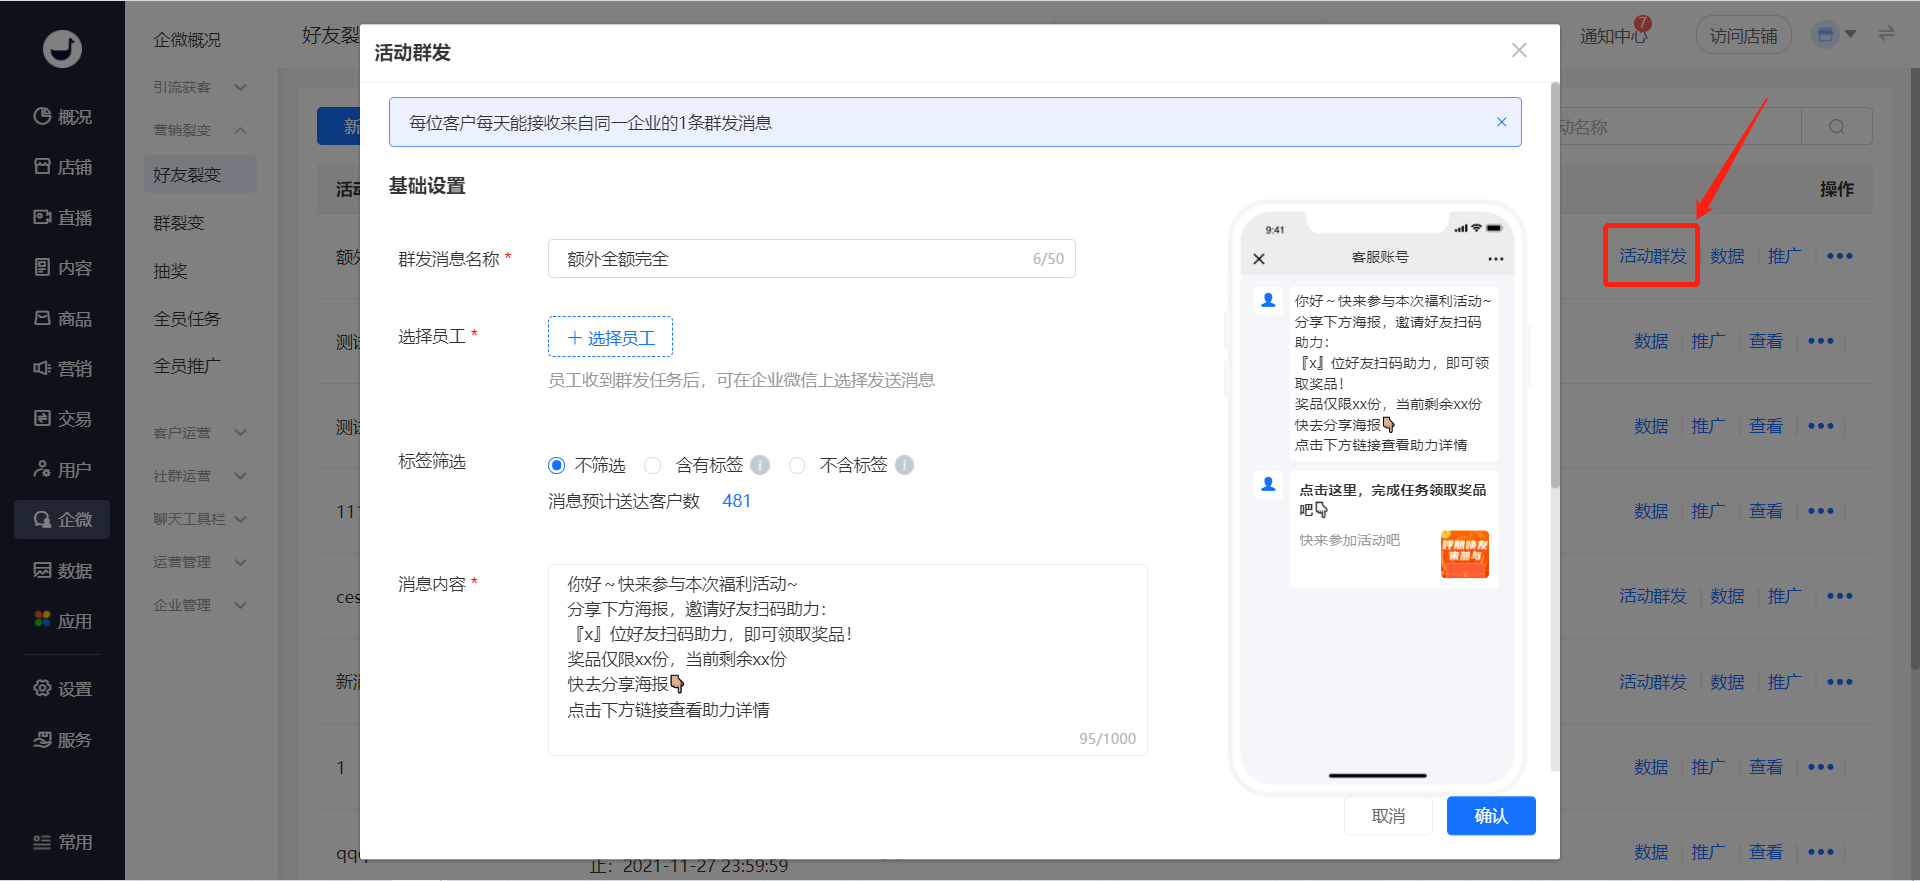Open 服务 service section
This screenshot has height=881, width=1920.
point(62,739)
